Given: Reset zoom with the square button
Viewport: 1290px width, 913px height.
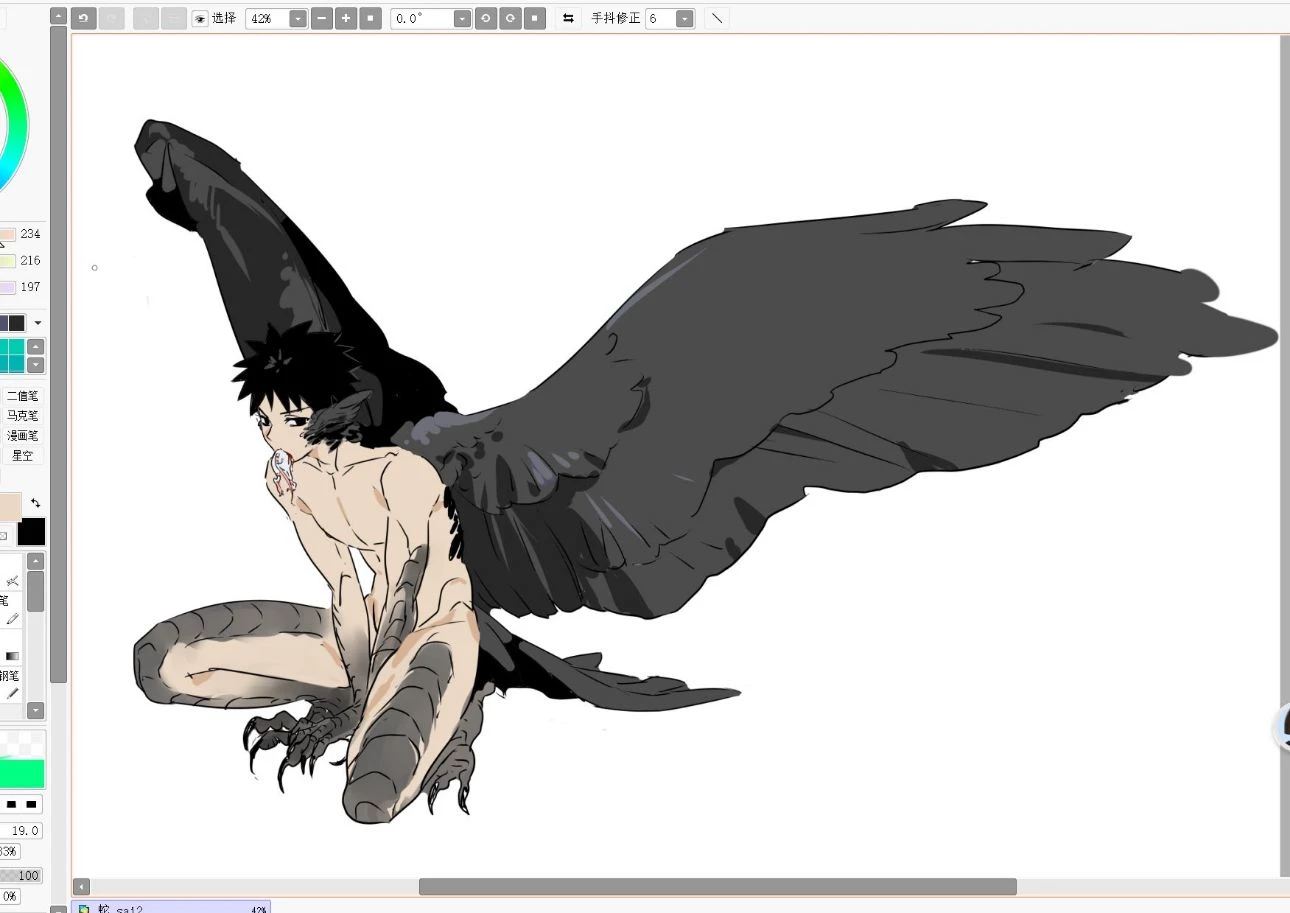Looking at the screenshot, I should (370, 18).
